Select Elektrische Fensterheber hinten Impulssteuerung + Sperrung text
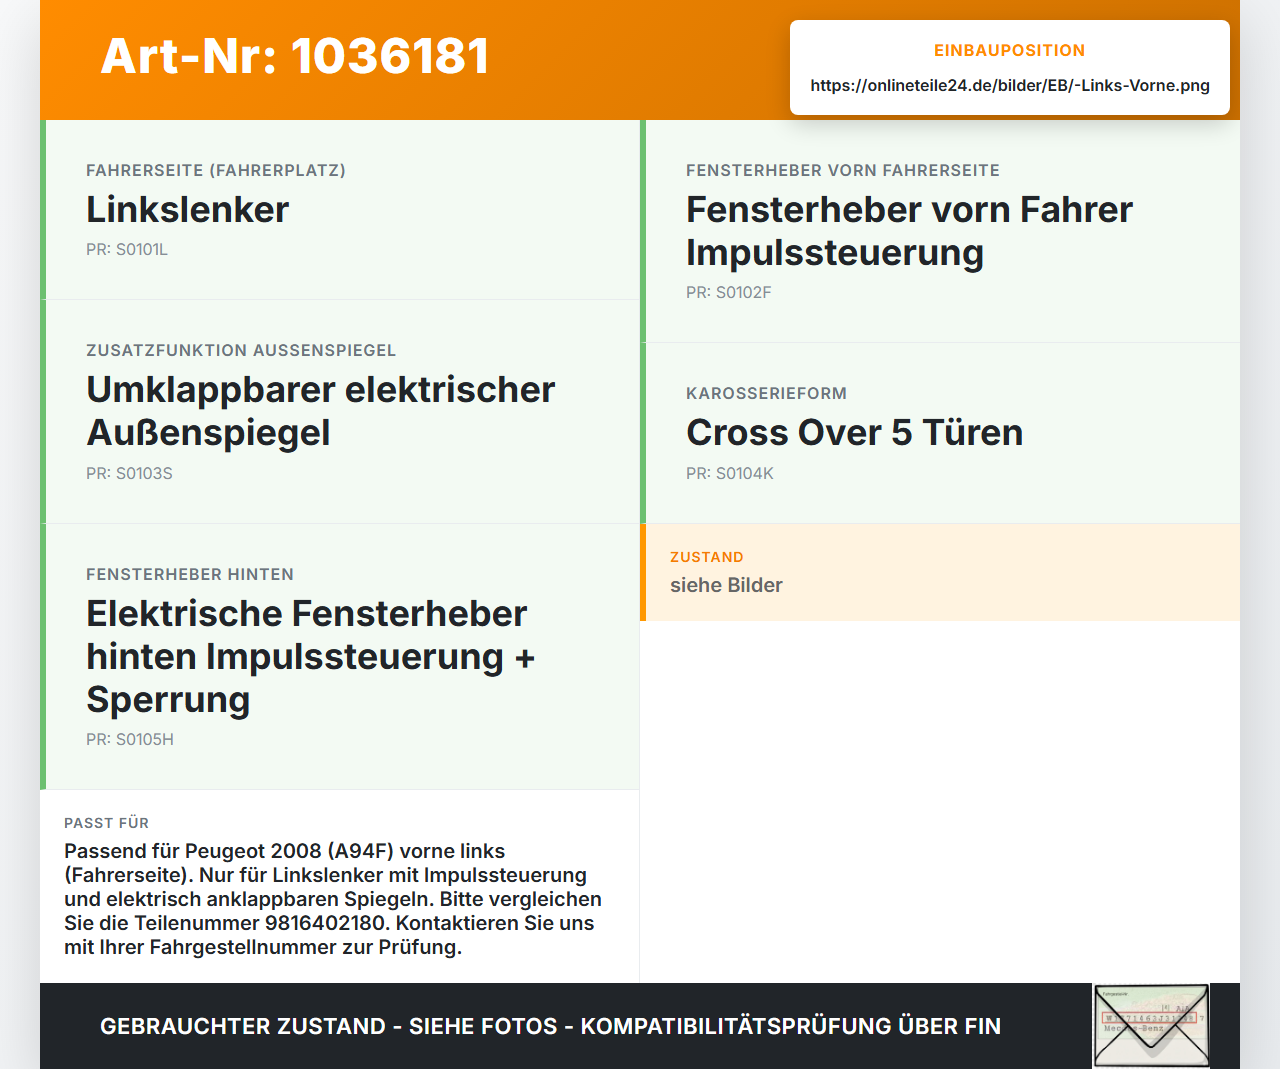This screenshot has width=1280, height=1070. click(310, 656)
